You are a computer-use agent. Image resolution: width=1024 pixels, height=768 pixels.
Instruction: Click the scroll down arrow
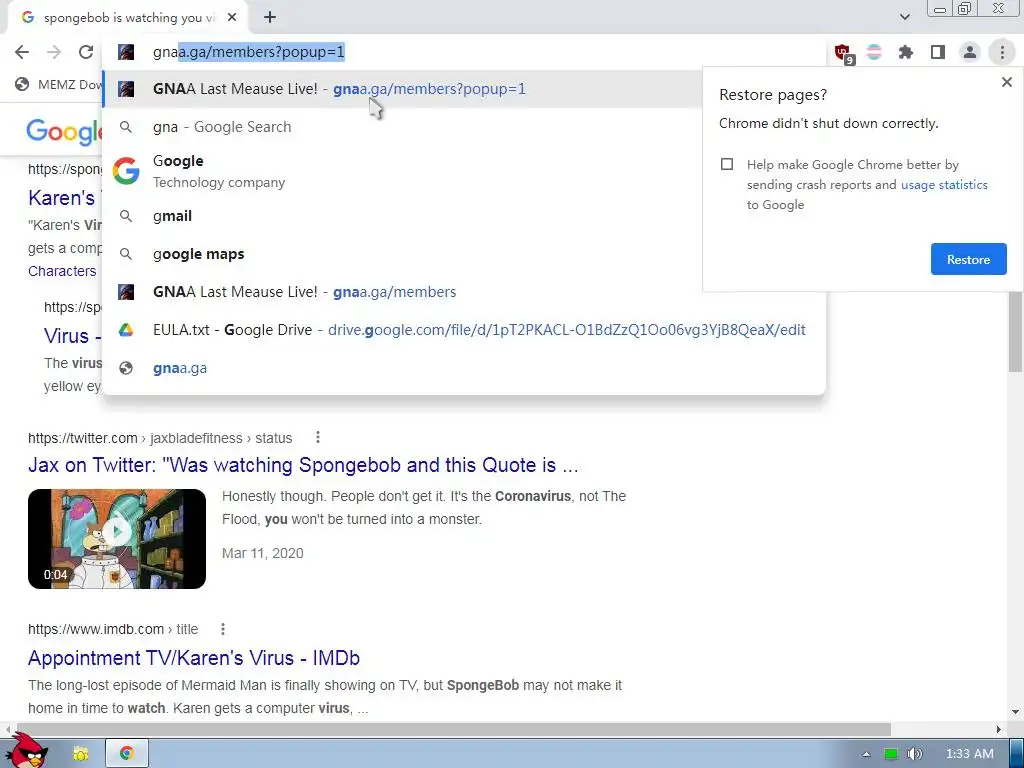(1015, 712)
